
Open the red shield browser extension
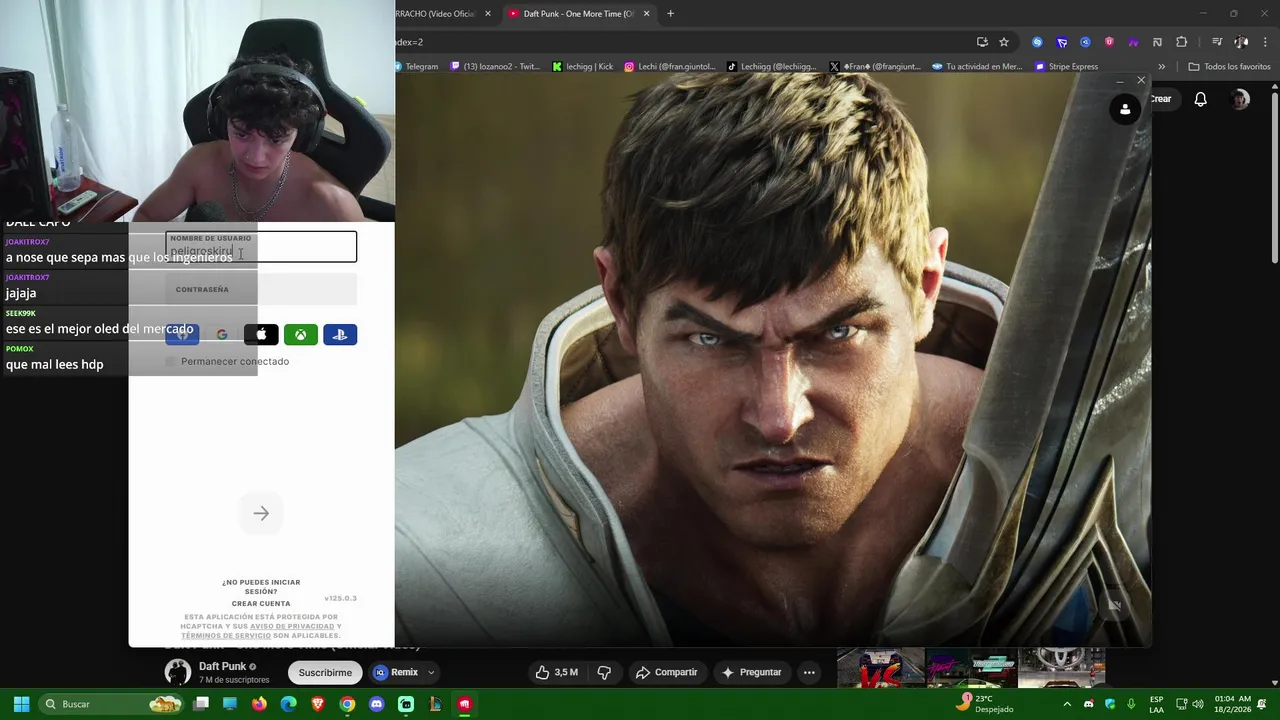point(1109,42)
